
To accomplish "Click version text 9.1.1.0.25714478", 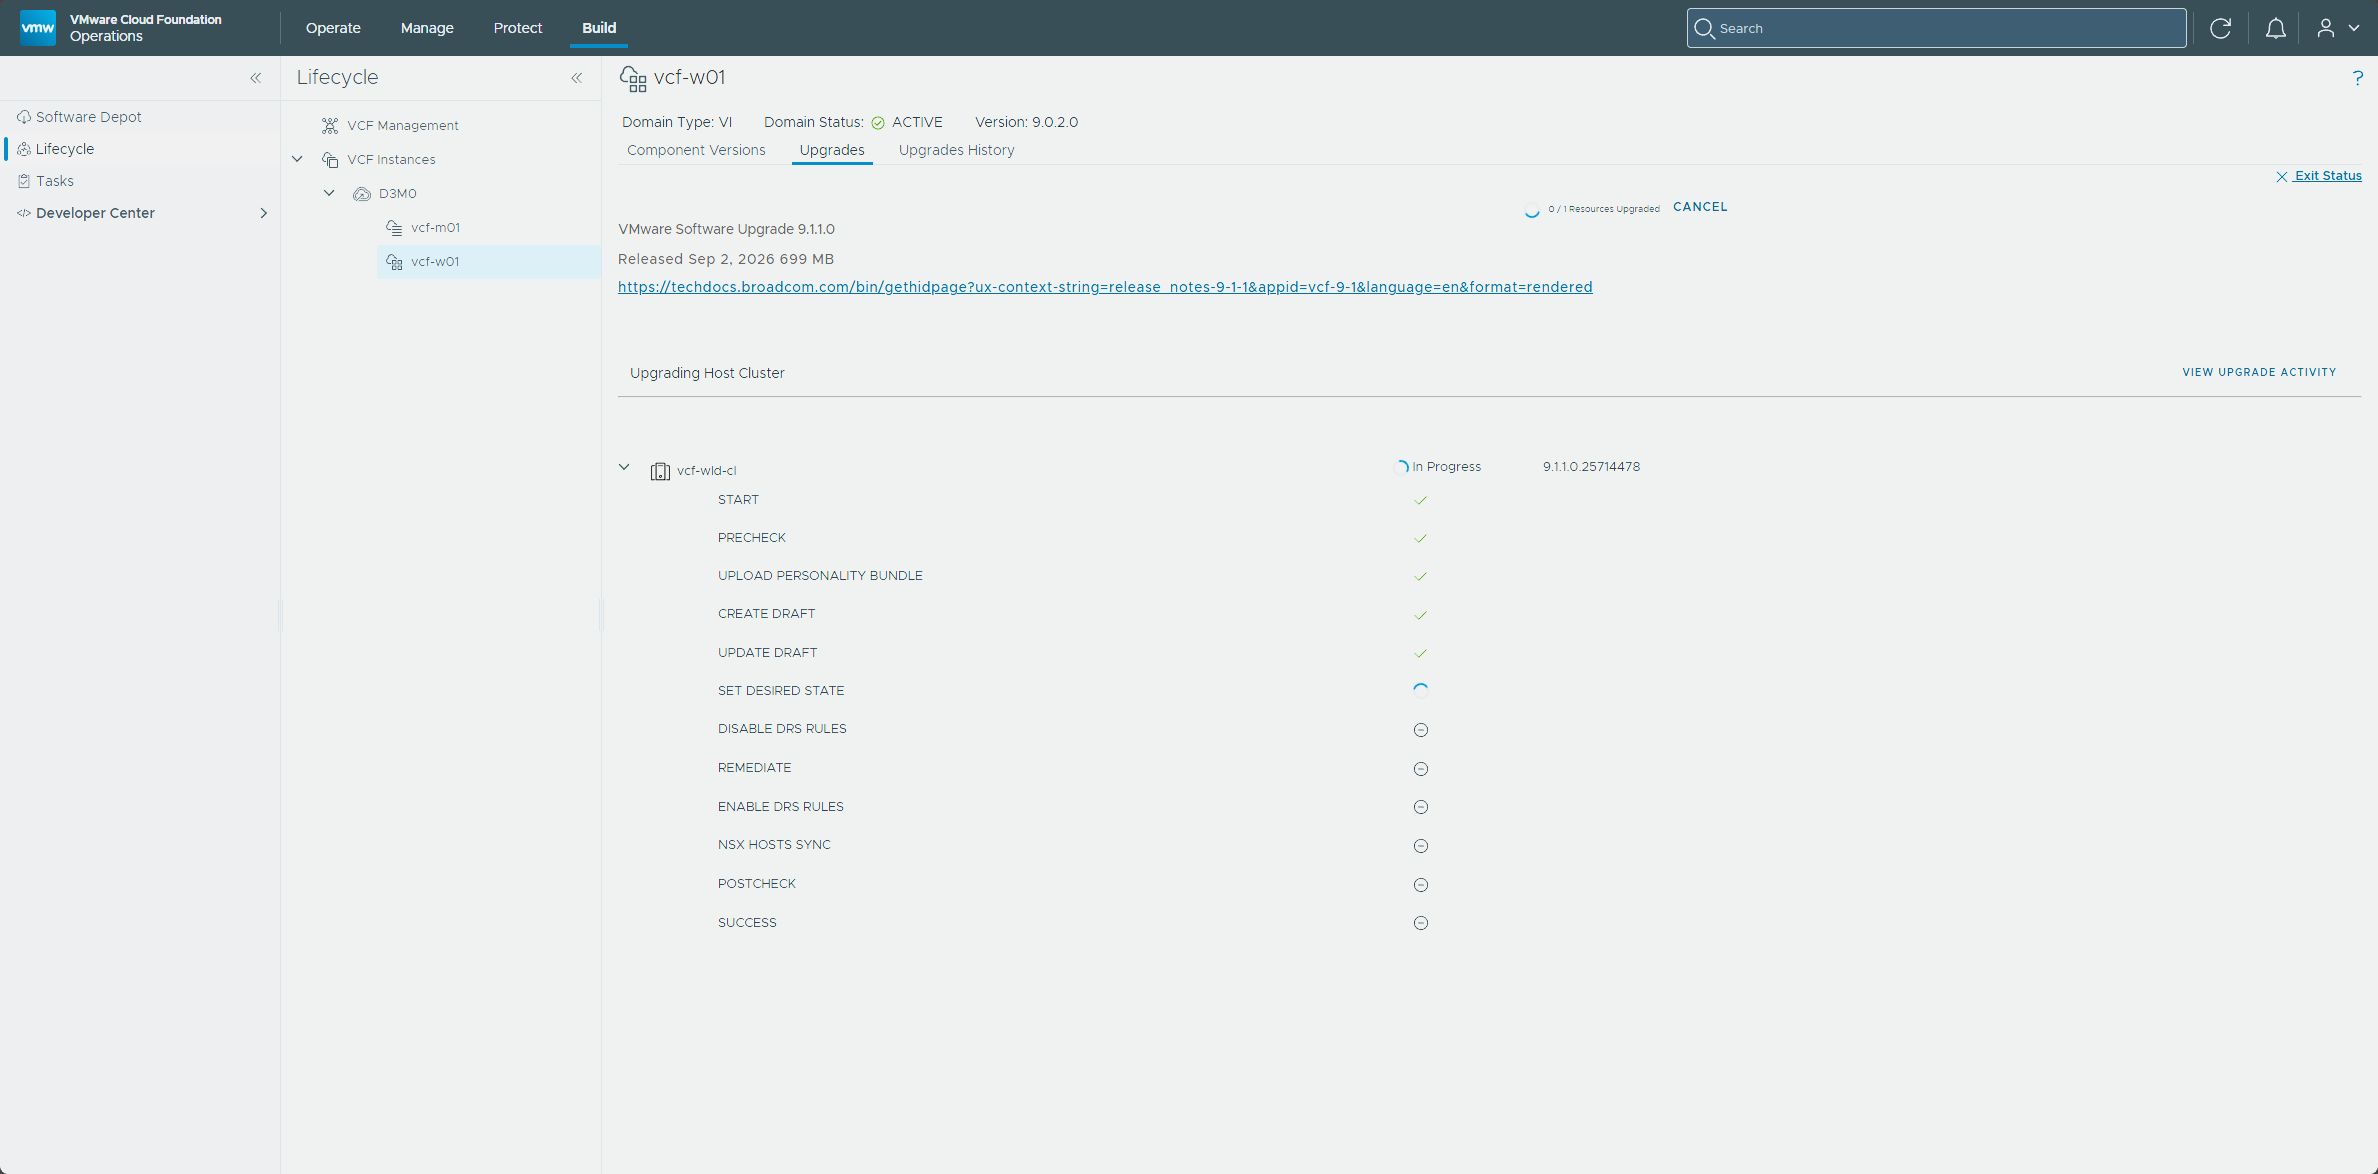I will [1591, 467].
